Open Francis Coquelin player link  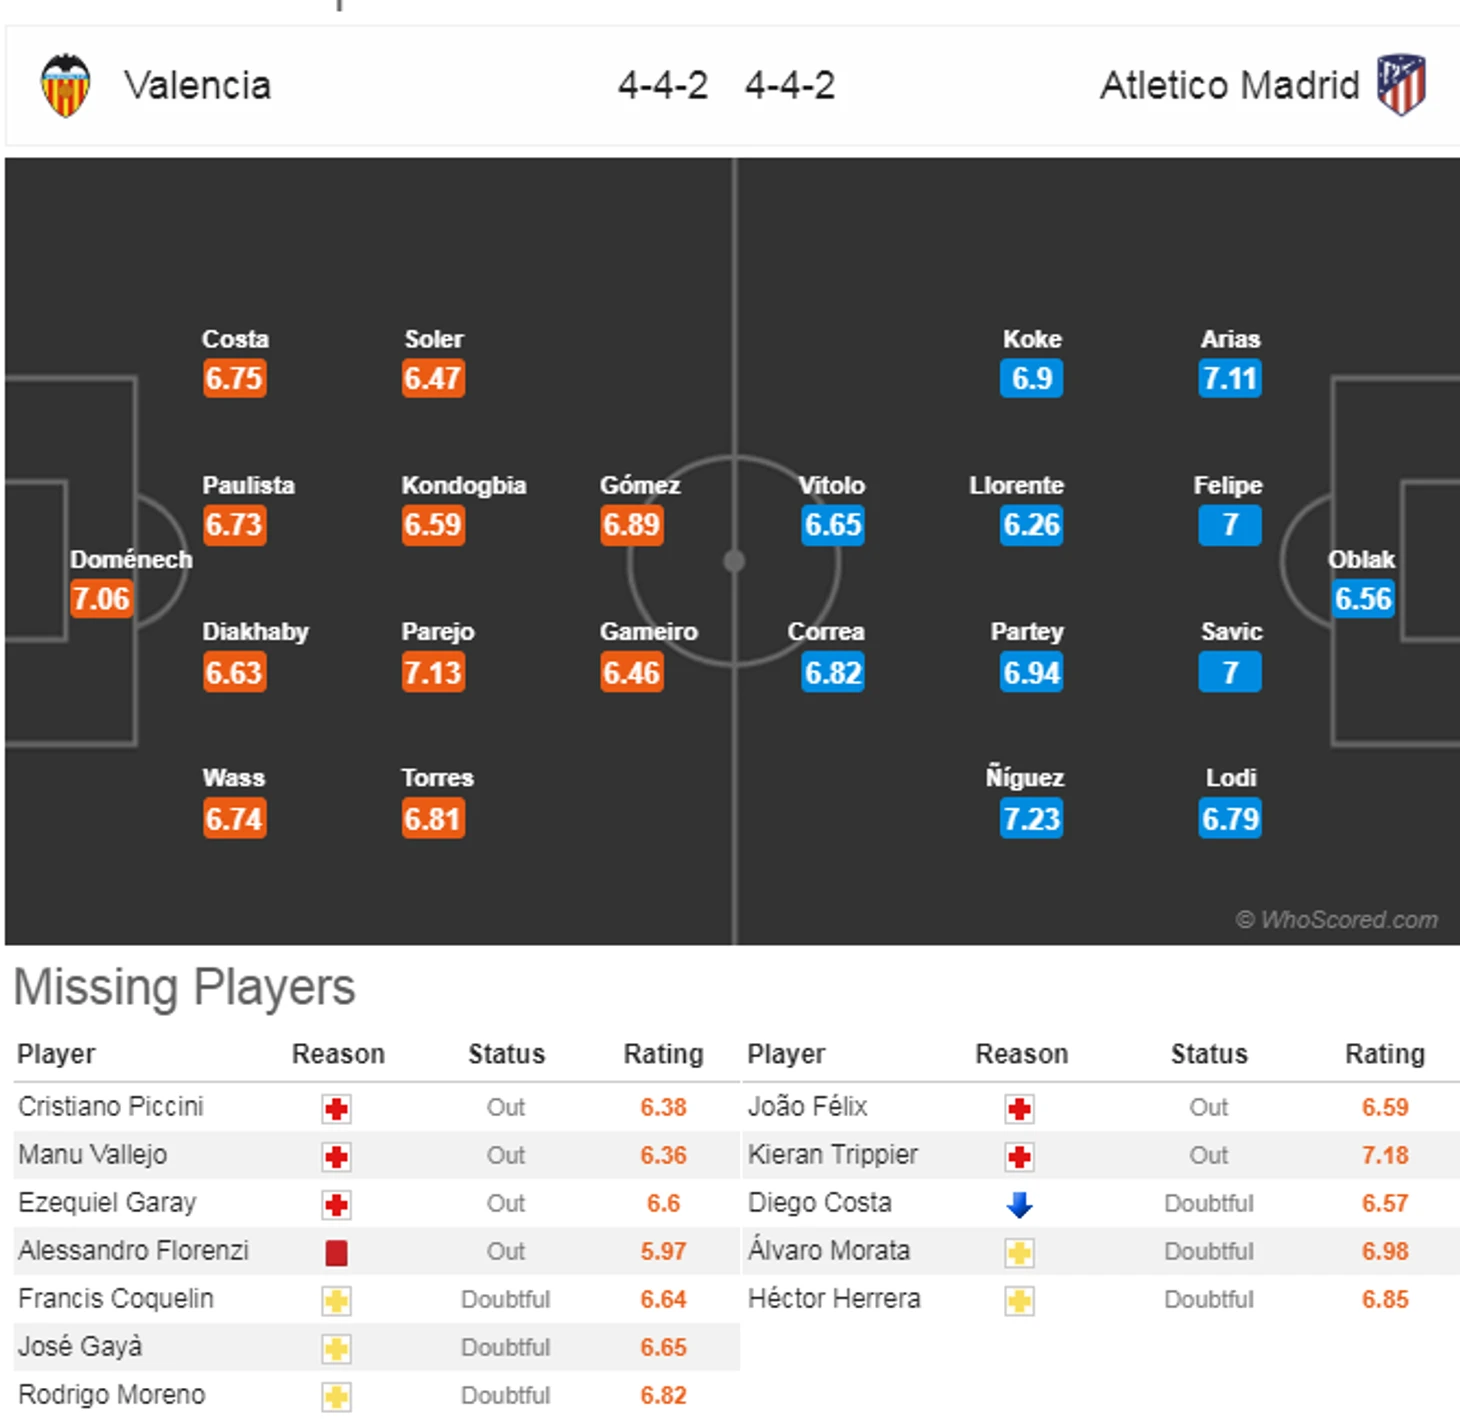coord(116,1299)
